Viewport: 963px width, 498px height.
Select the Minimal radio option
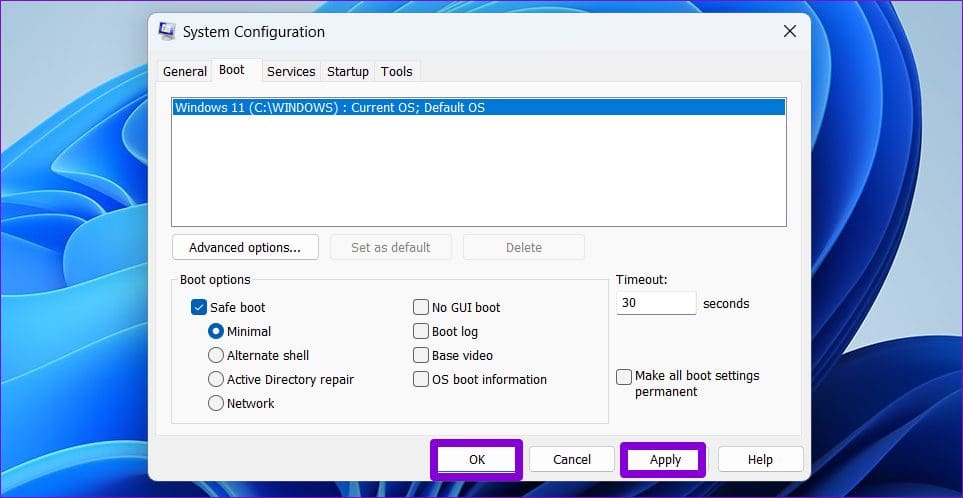click(216, 332)
